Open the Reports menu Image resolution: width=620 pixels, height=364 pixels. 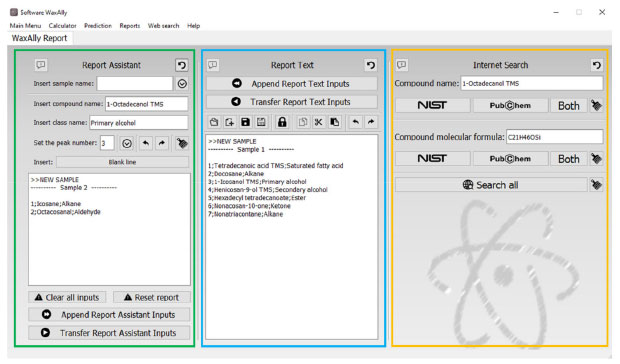pos(130,26)
